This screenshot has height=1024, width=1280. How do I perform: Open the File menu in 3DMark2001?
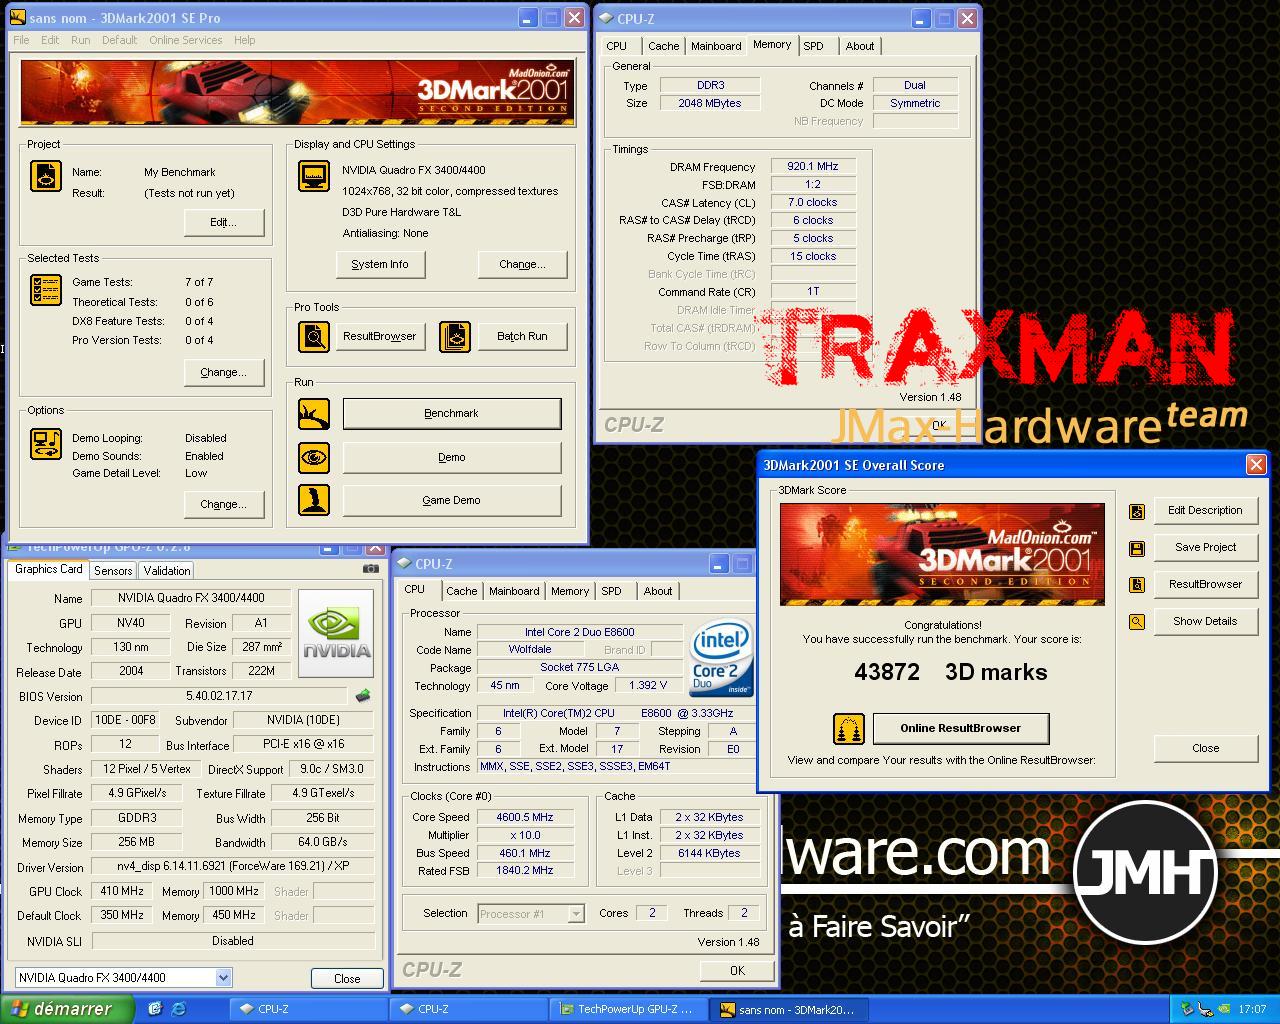pos(21,40)
